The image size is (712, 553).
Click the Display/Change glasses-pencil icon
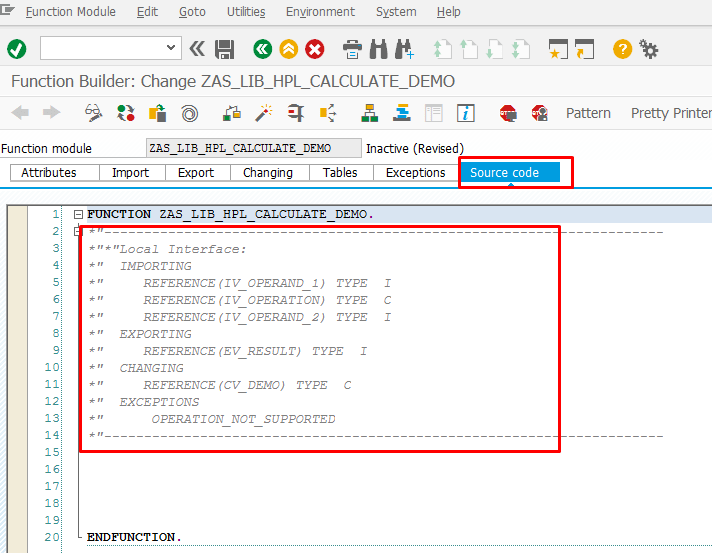pyautogui.click(x=94, y=113)
